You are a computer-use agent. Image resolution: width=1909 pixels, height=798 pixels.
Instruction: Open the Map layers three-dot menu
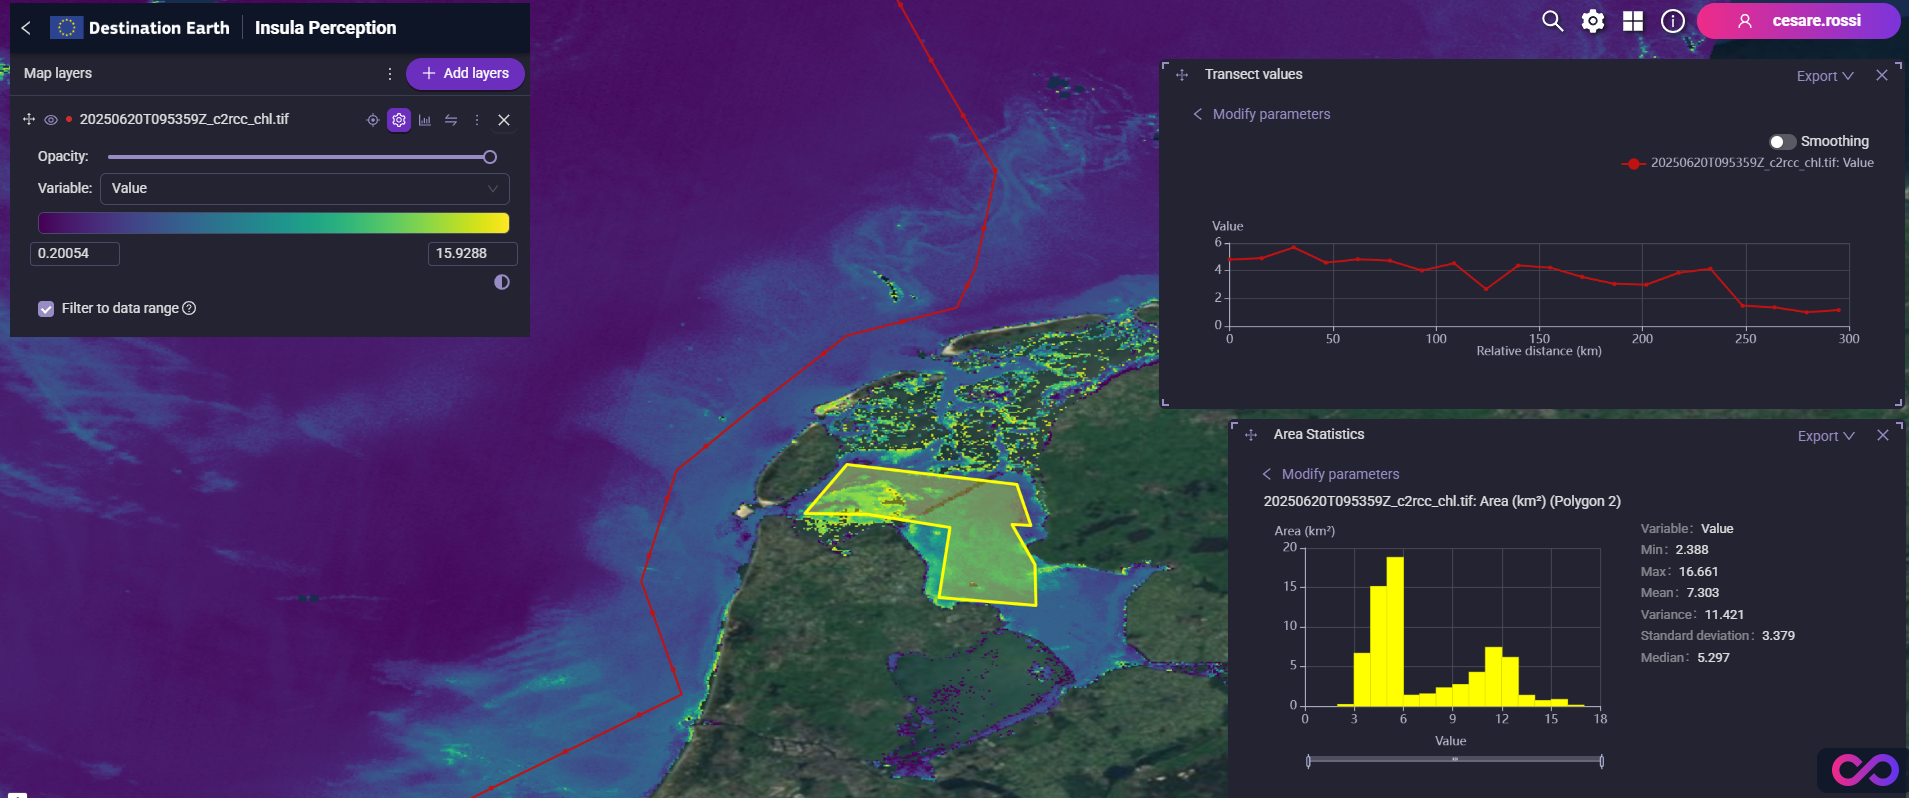click(x=390, y=74)
